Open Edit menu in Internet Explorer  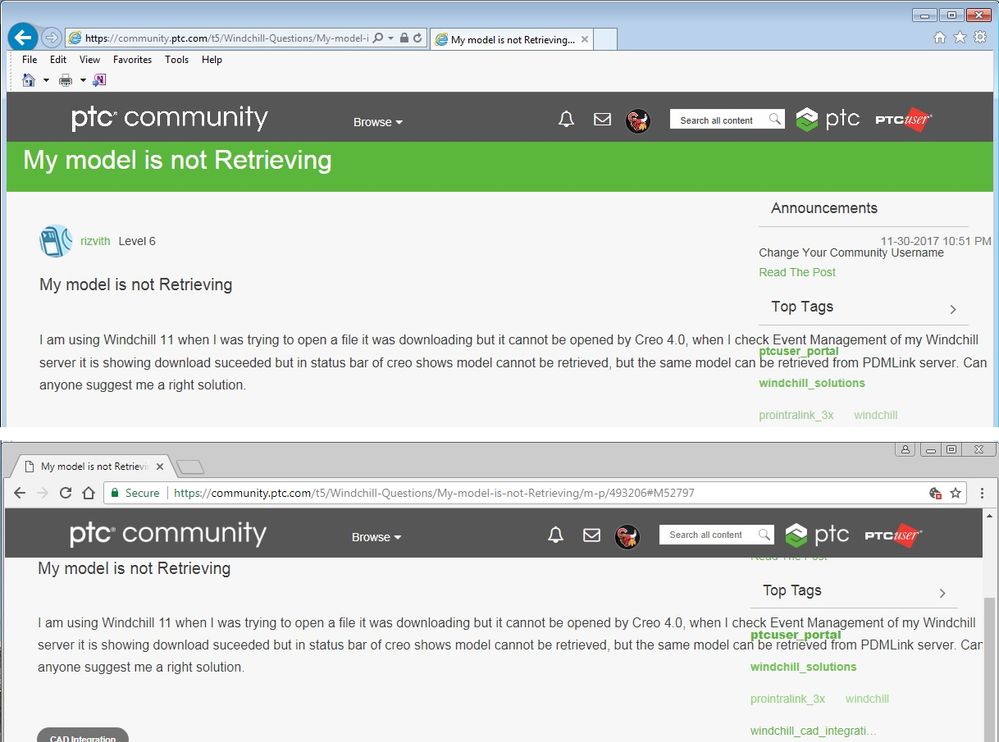58,59
